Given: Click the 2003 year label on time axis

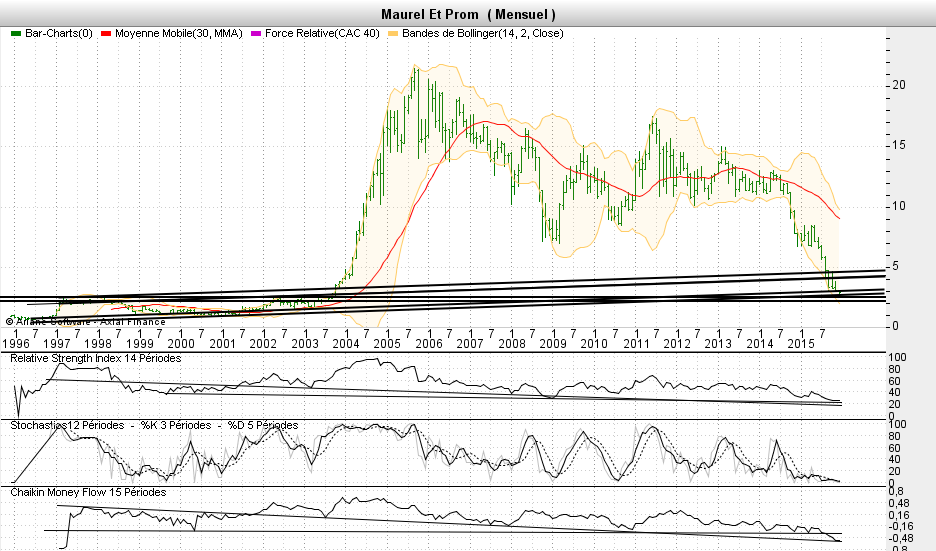Looking at the screenshot, I should 304,343.
